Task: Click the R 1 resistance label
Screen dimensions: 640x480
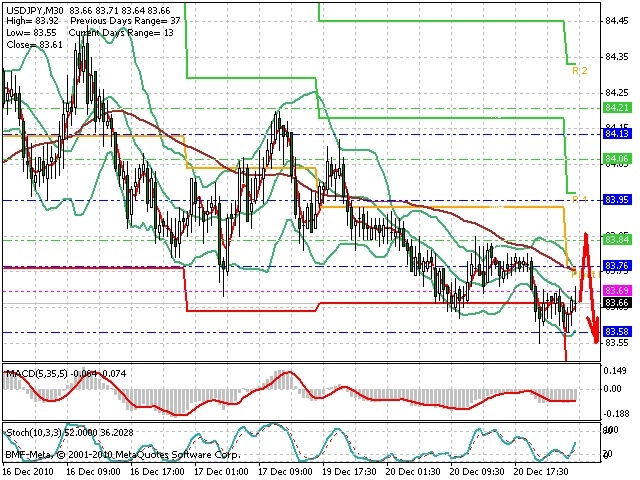Action: tap(580, 199)
